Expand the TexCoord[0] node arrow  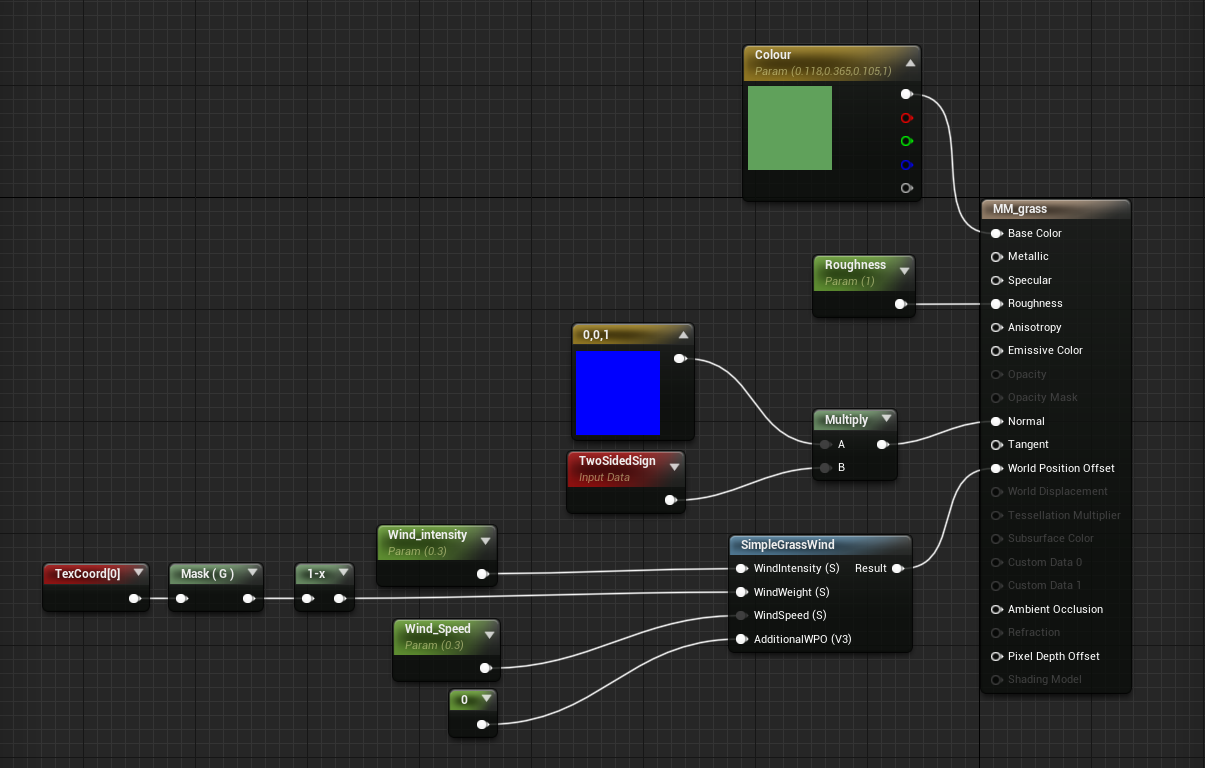coord(138,573)
